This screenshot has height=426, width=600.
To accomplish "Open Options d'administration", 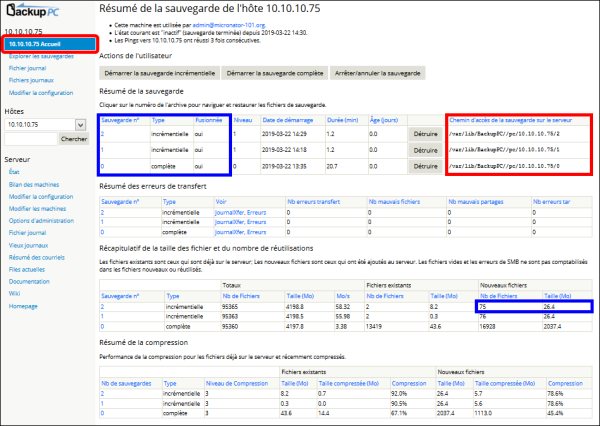I will click(41, 221).
